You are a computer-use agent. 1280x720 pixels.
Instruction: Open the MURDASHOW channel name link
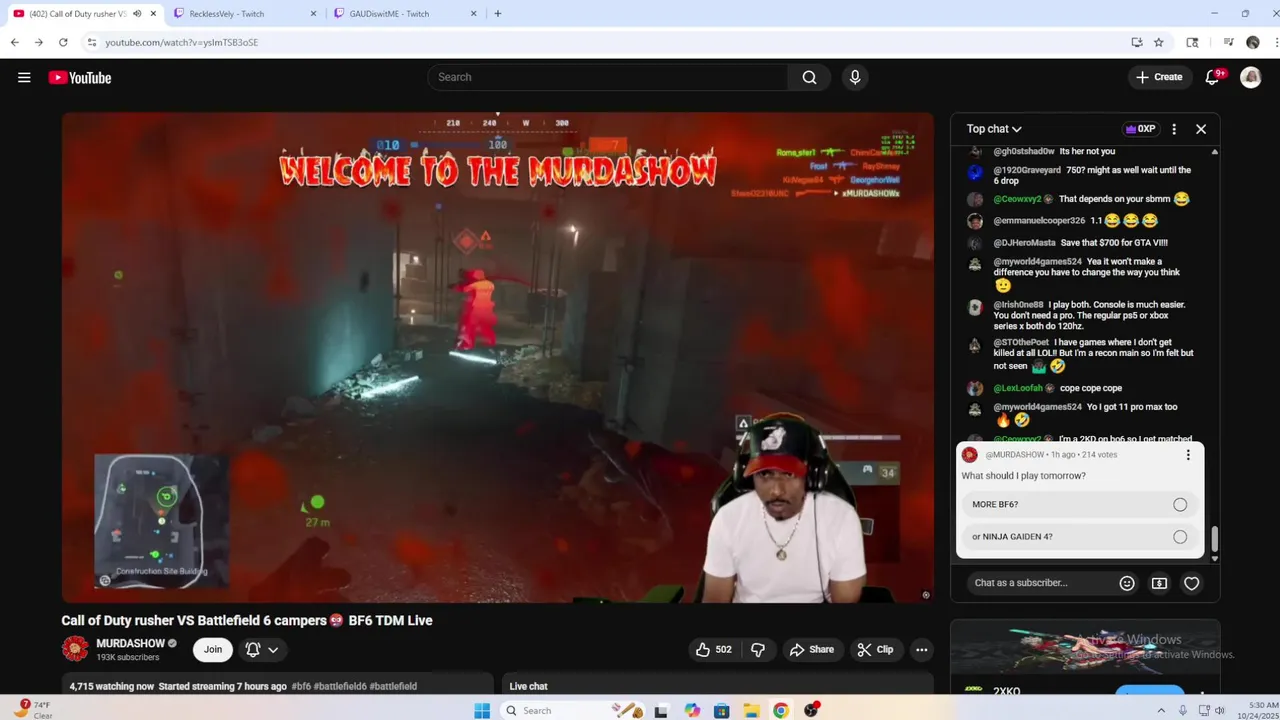130,644
